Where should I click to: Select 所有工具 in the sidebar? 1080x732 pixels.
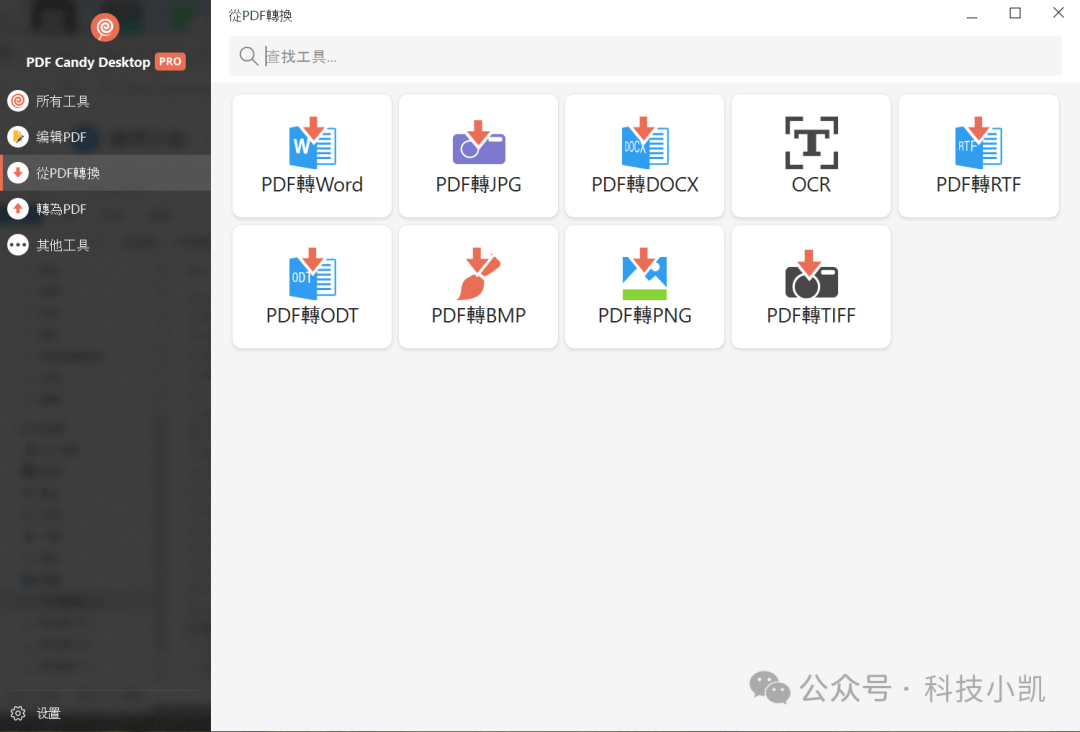105,101
